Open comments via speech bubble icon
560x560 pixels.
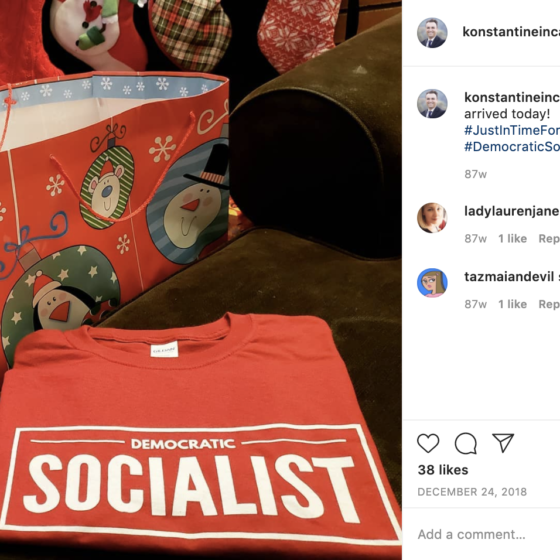(466, 444)
